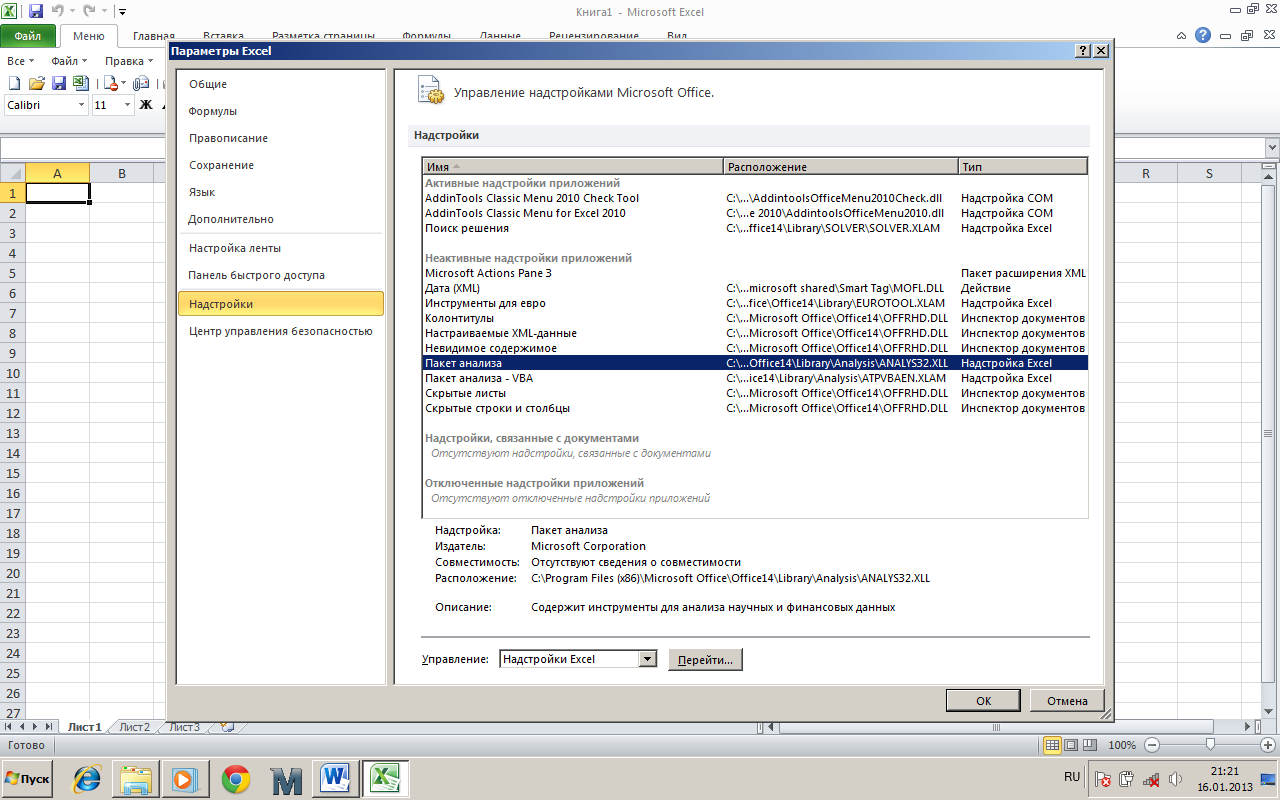Select the Настройка ленты options category
Viewport: 1280px width, 800px height.
(x=280, y=248)
